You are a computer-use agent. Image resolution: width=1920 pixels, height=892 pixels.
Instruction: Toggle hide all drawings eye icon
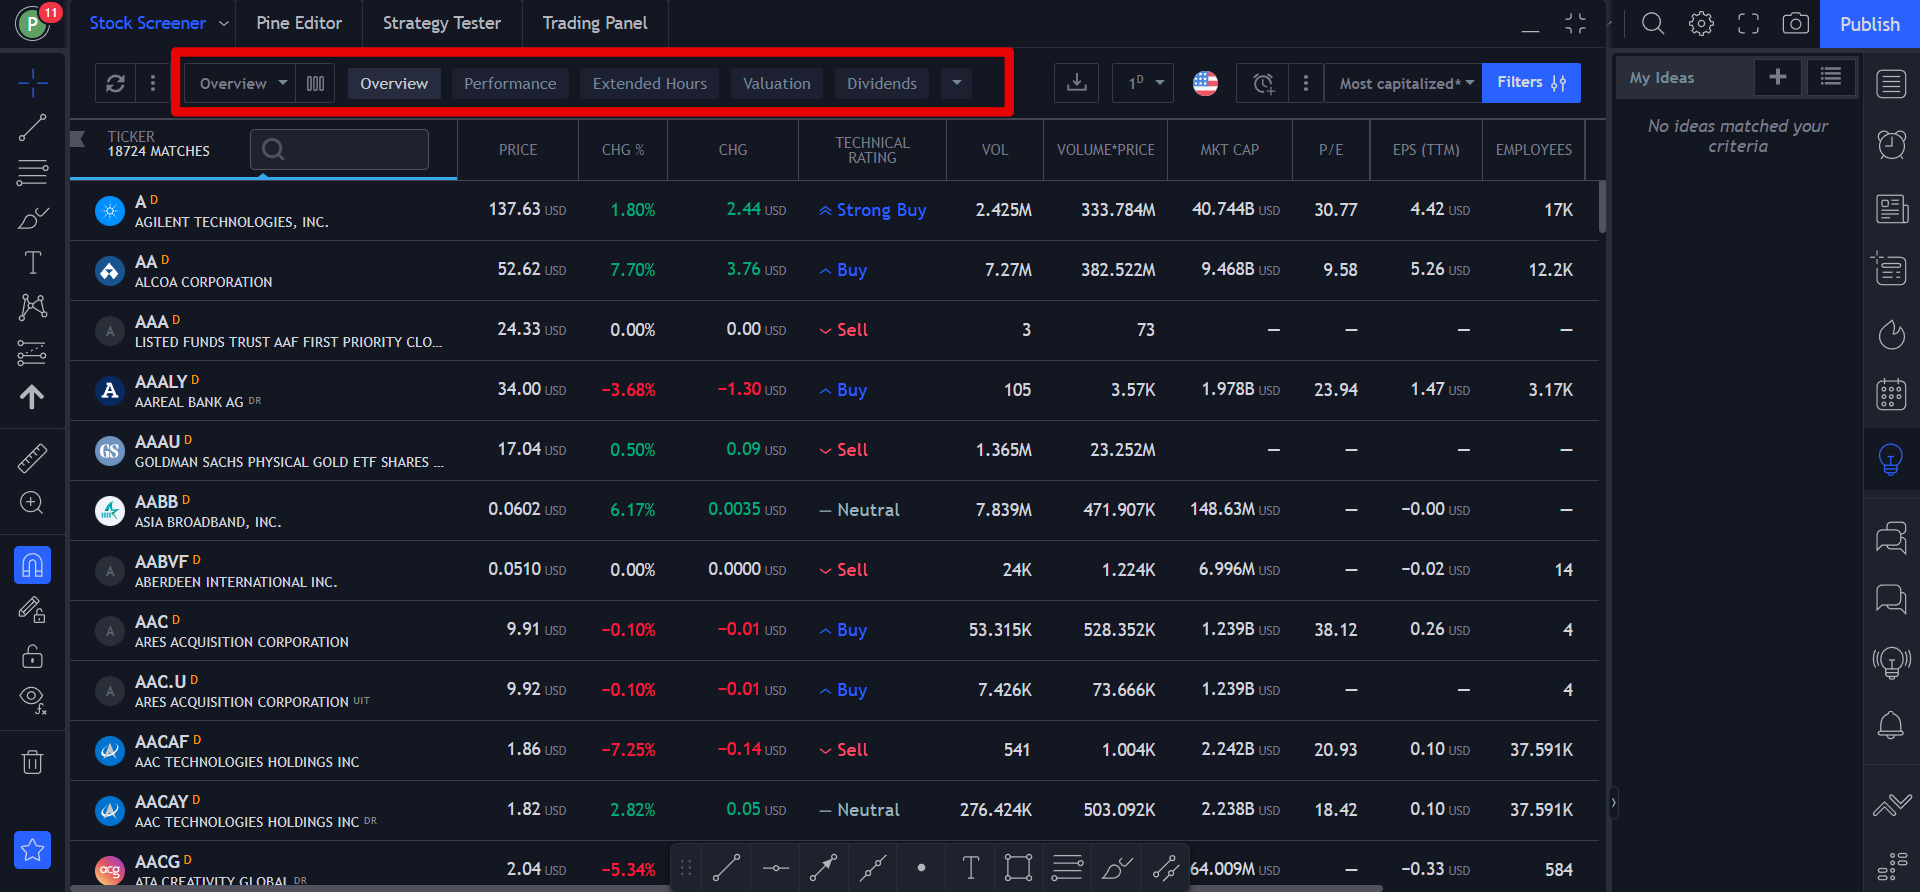click(x=32, y=699)
